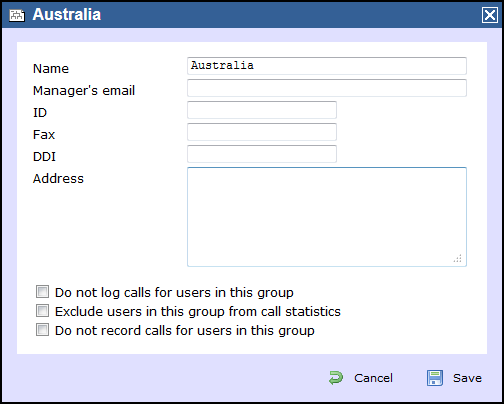Click the group icon in the title bar
Screen dimensions: 504x404
tap(17, 15)
